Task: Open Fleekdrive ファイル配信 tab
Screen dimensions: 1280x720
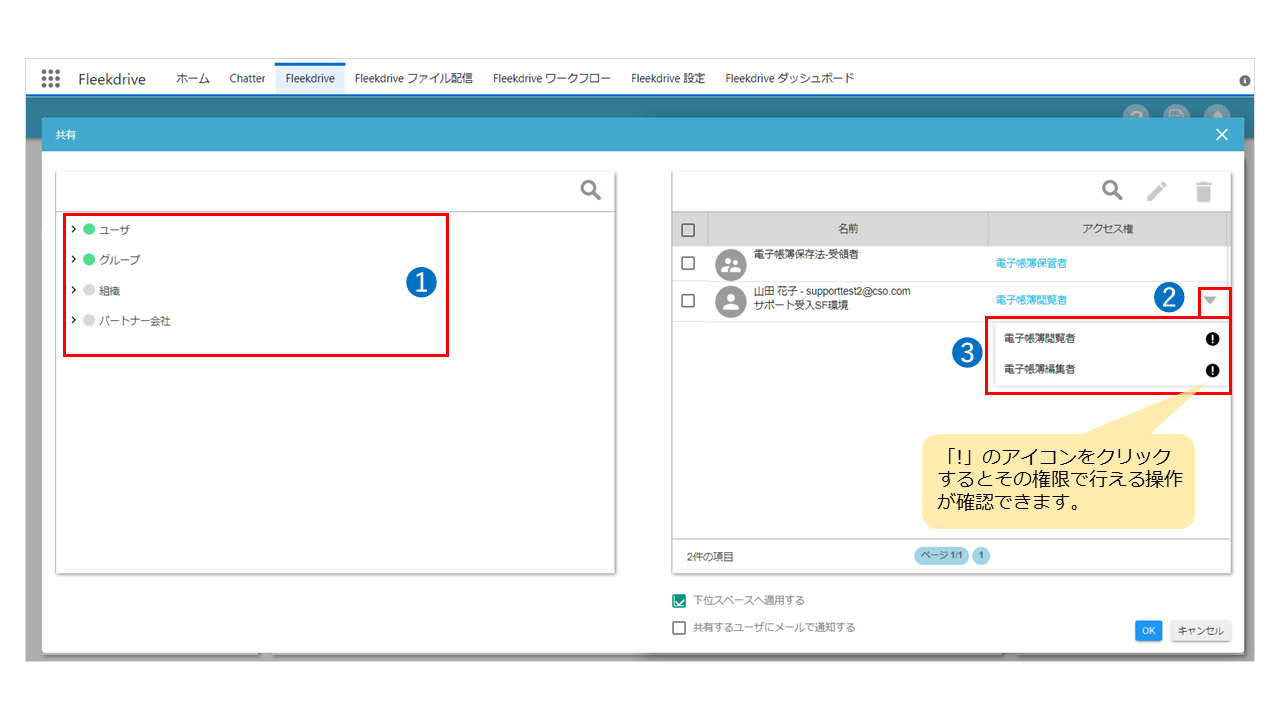Action: coord(414,79)
